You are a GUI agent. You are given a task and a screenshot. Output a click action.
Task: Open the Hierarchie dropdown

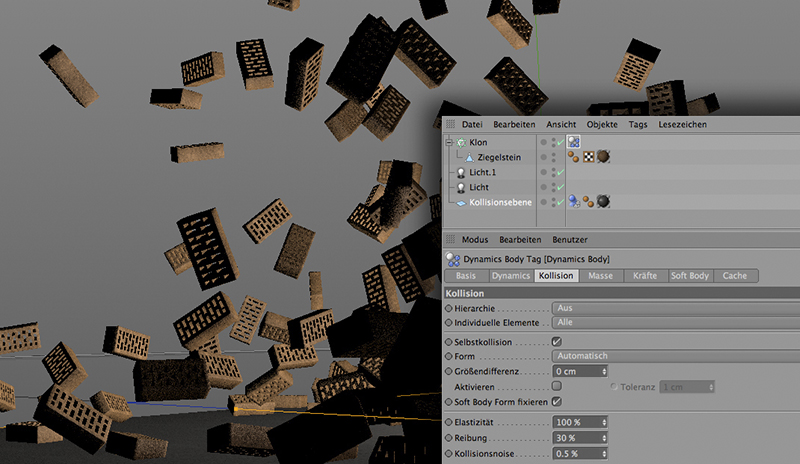point(675,309)
